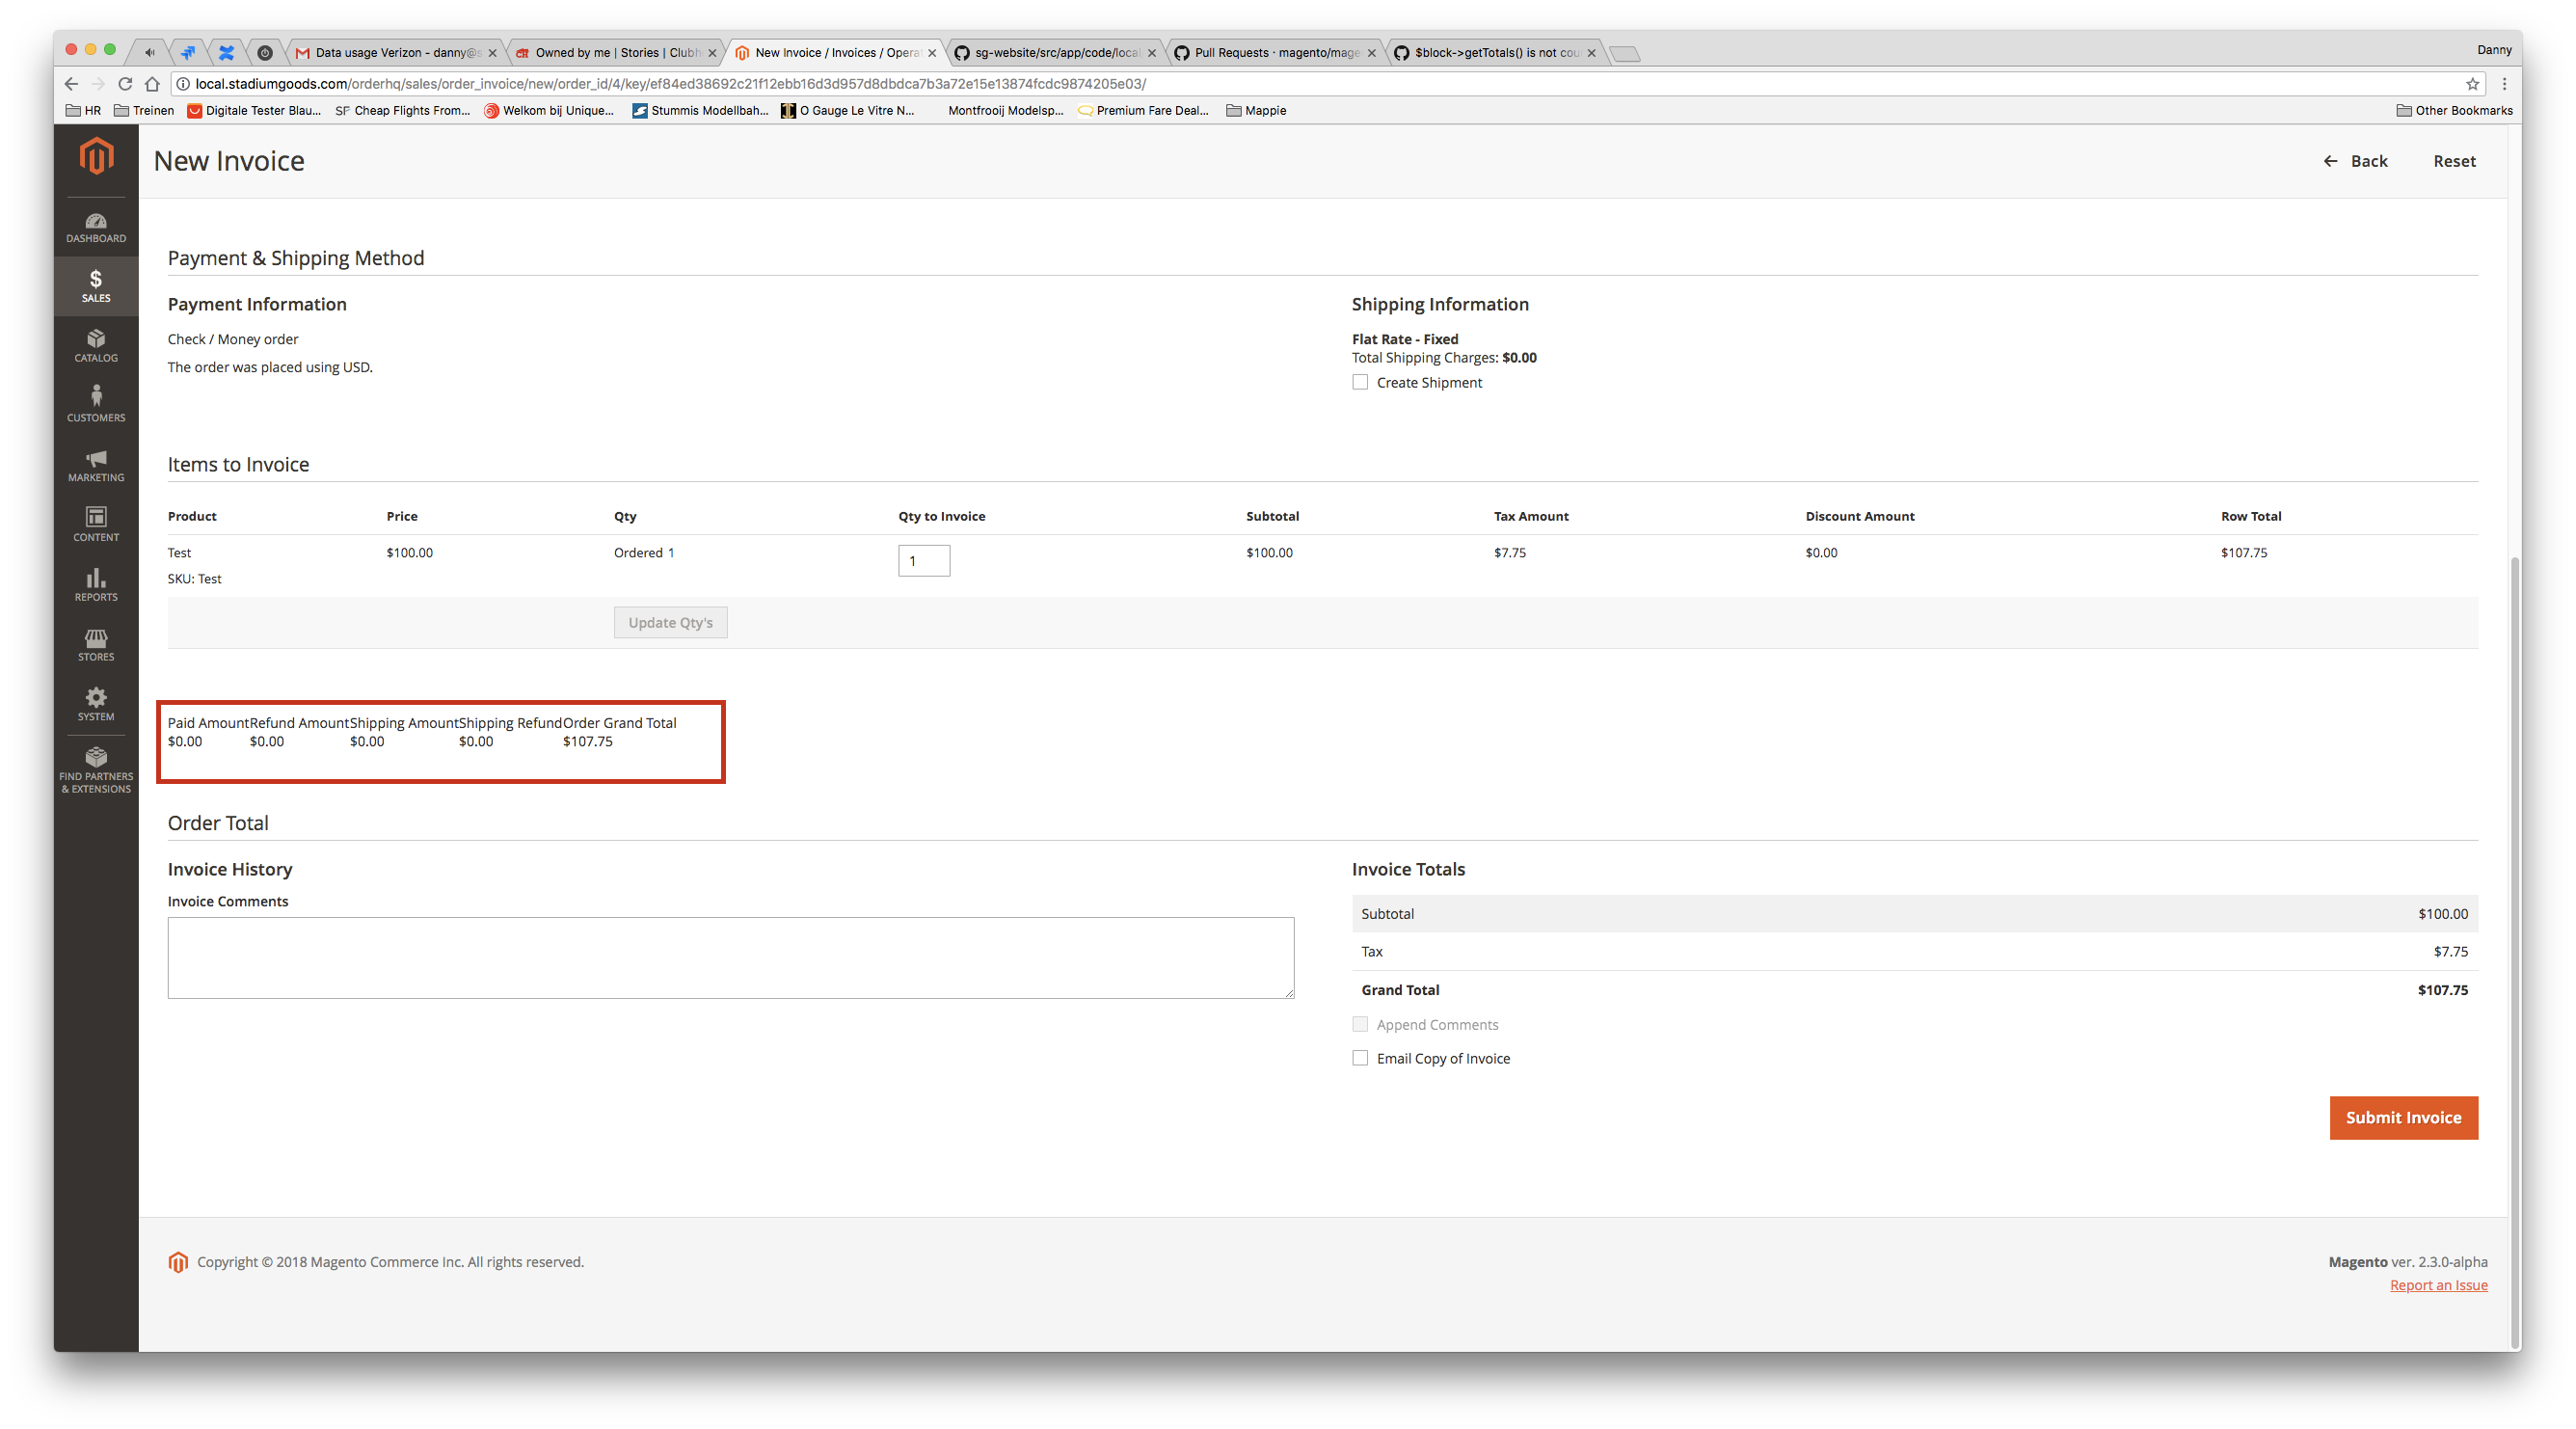2576x1429 pixels.
Task: Open the Chrome three-dot menu
Action: 2504,84
